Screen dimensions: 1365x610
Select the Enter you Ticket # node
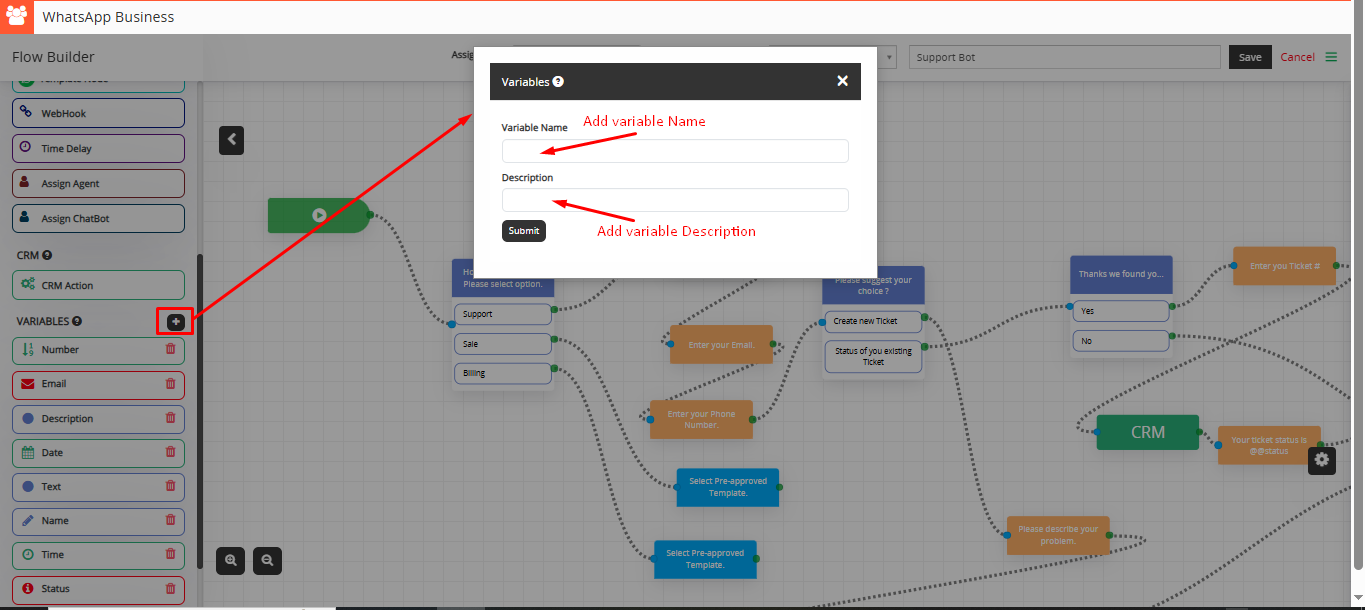click(x=1284, y=266)
